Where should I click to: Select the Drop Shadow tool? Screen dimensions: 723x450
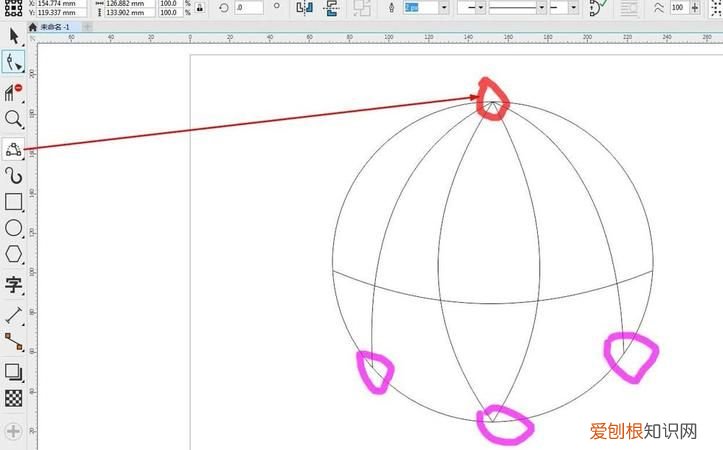[x=13, y=372]
